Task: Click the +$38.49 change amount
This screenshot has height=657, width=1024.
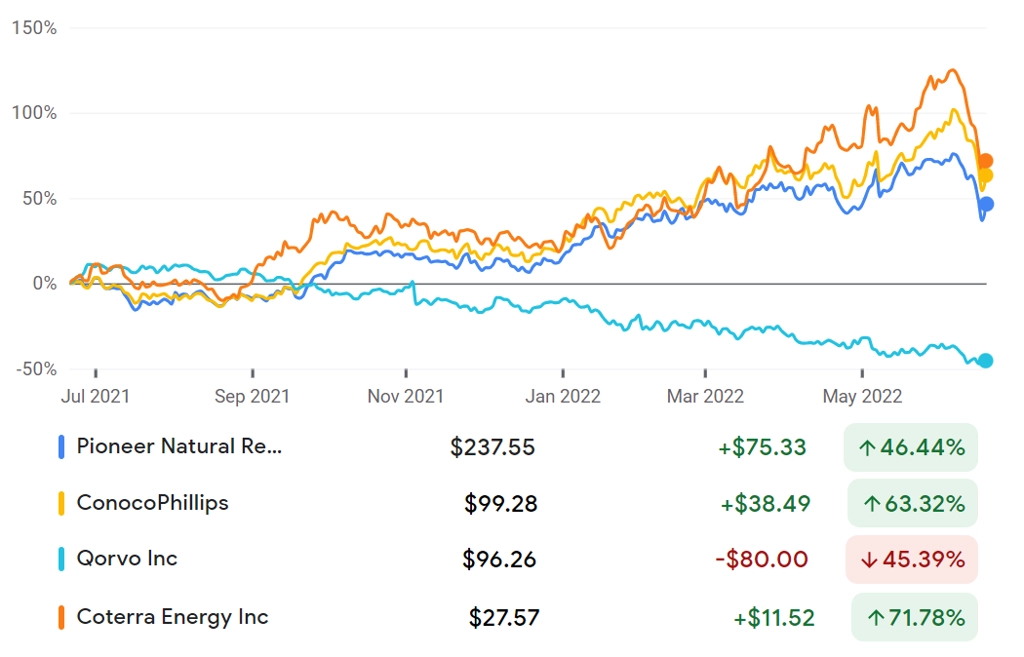Action: point(765,504)
